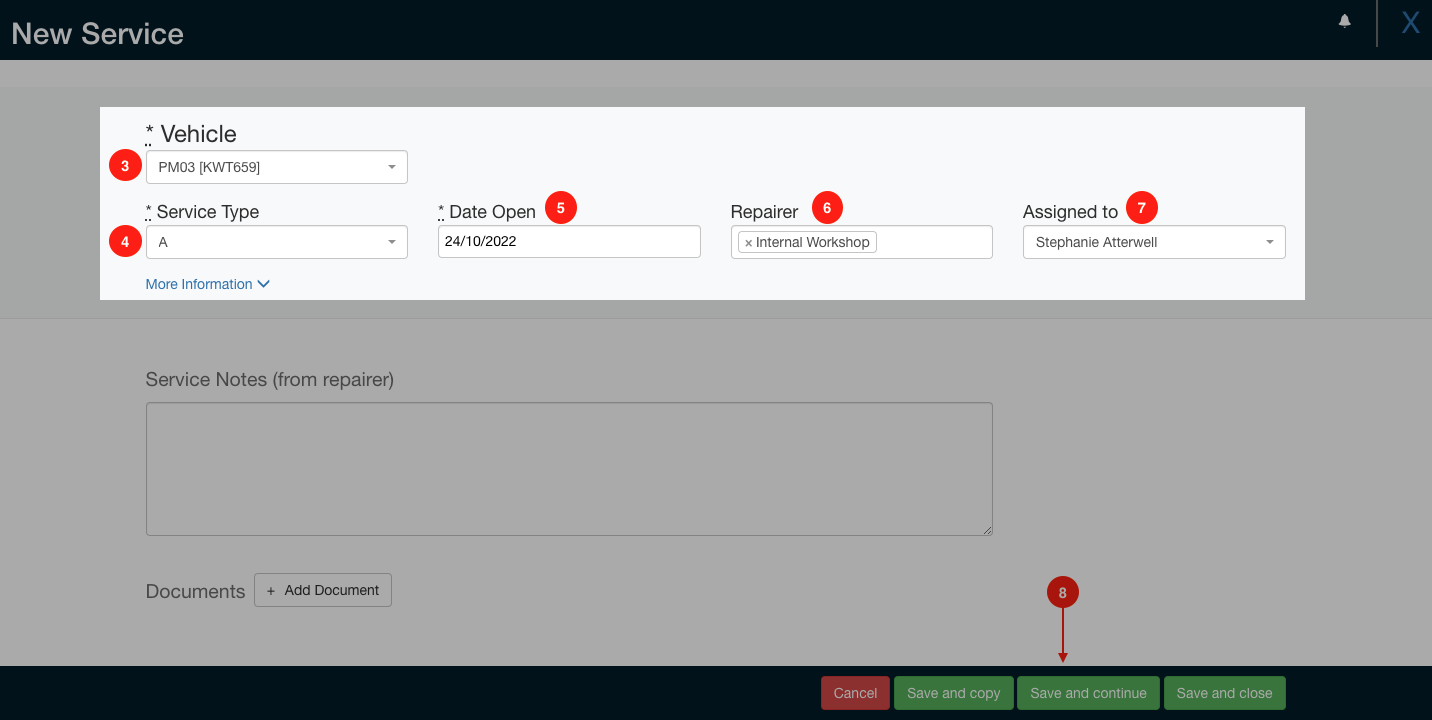Click Save and continue
The image size is (1432, 720).
tap(1088, 693)
